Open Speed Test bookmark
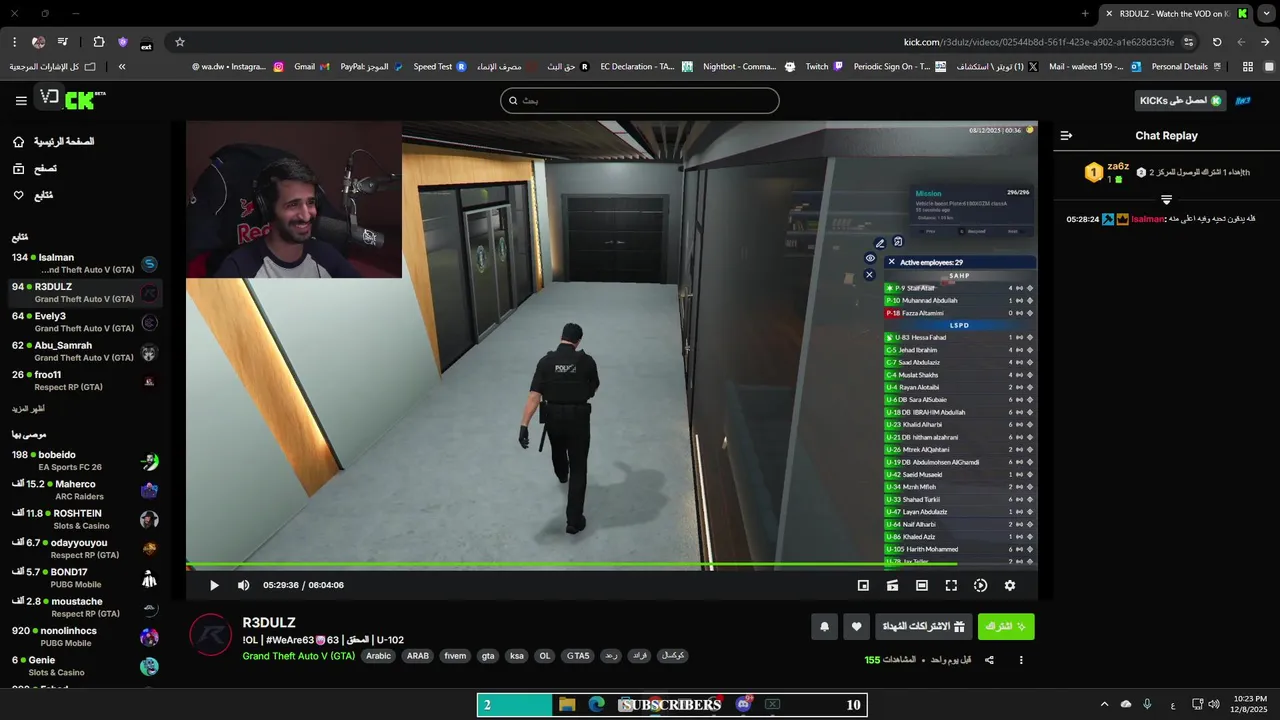1280x720 pixels. [440, 67]
